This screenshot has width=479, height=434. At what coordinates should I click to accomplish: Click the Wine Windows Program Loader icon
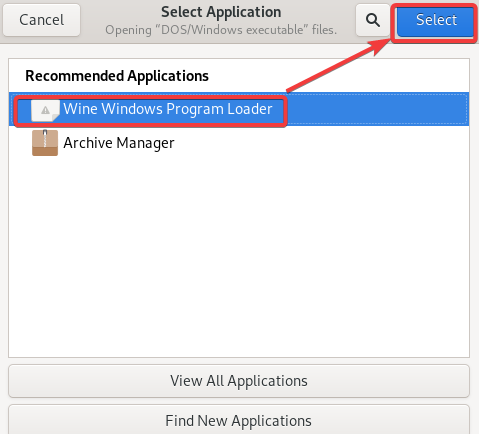pyautogui.click(x=45, y=110)
